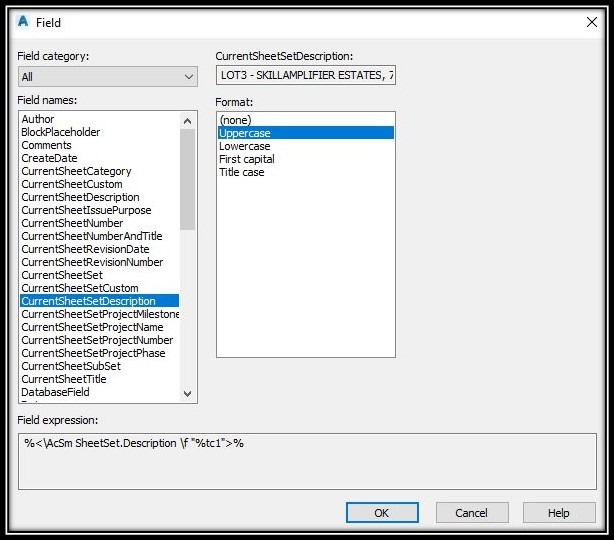Choose the CurrentSheetSetProjectPhase field

pos(99,353)
